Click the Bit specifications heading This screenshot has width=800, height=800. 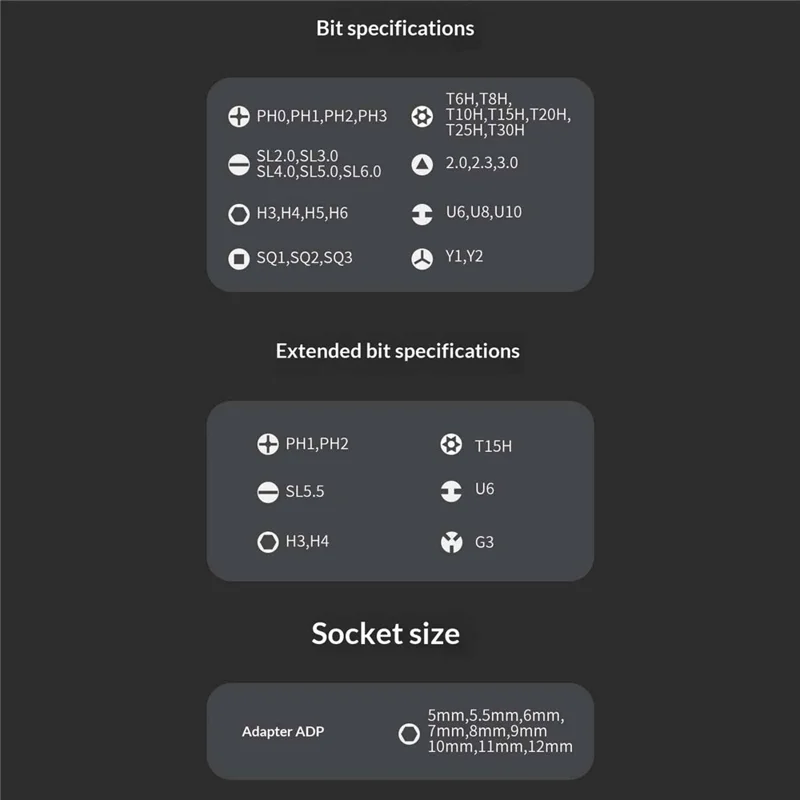[x=395, y=29]
